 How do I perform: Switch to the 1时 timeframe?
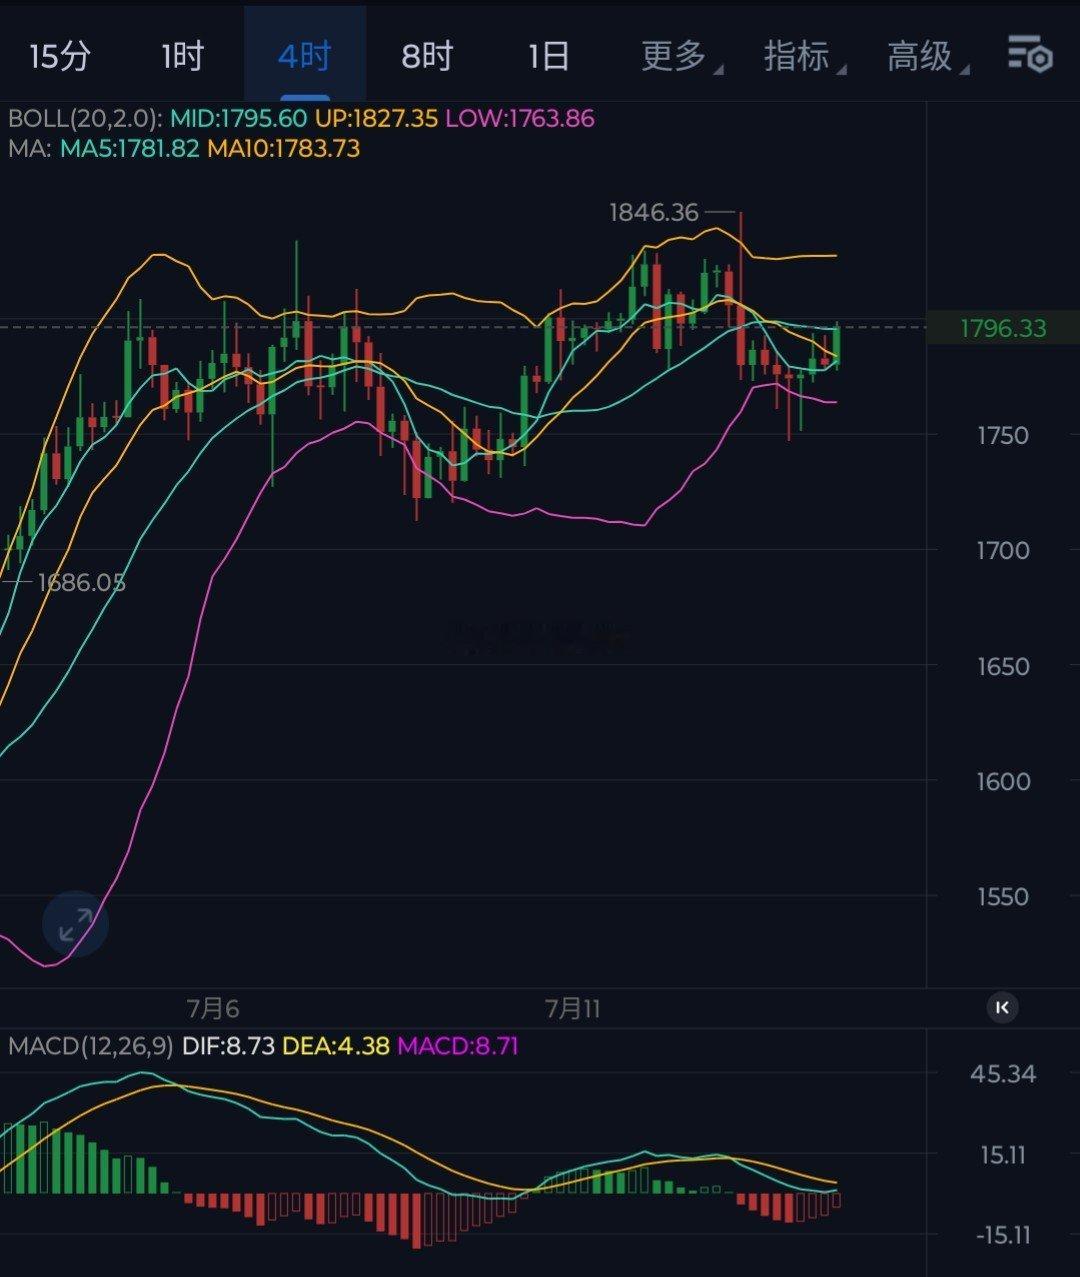point(183,56)
